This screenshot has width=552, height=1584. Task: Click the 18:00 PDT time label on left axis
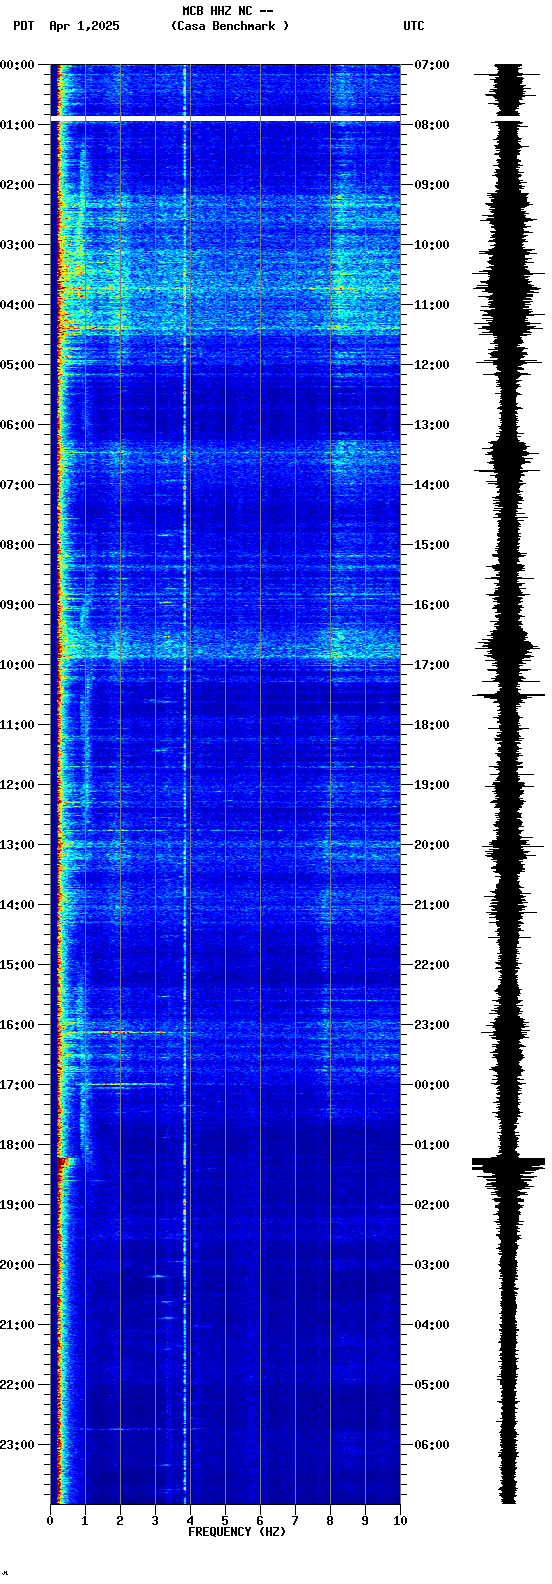point(17,1145)
